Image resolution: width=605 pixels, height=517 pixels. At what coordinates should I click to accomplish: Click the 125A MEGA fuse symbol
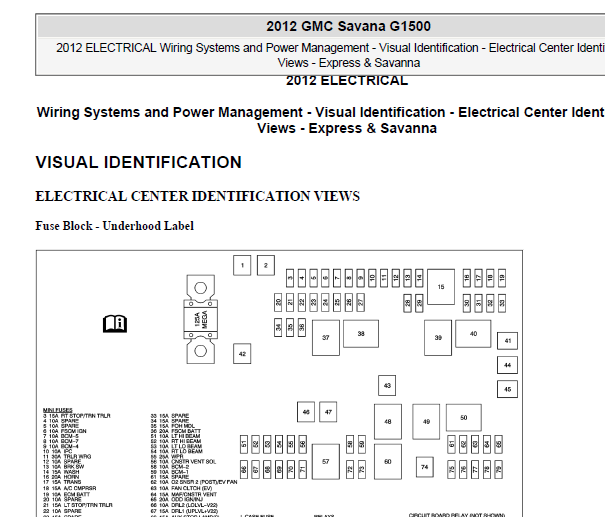click(201, 319)
